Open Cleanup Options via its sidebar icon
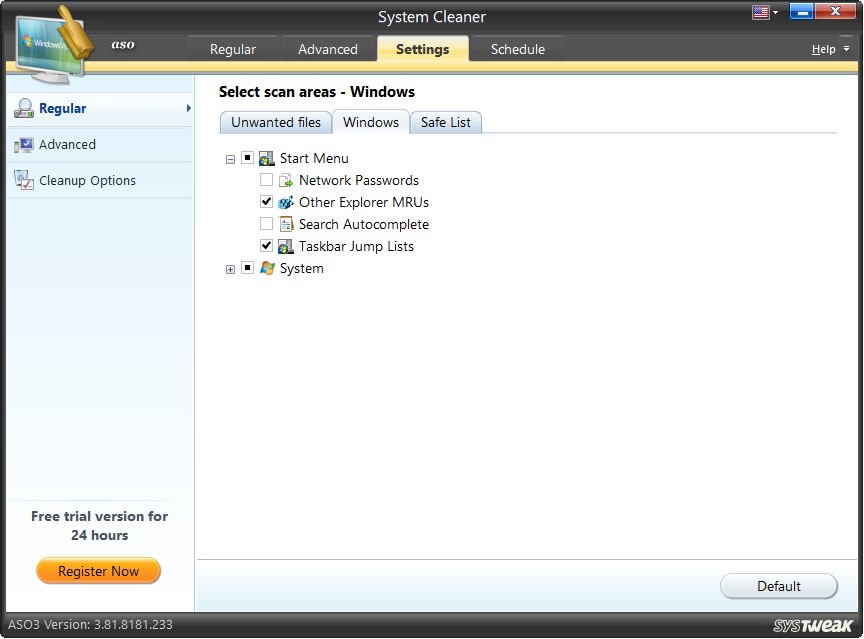864x639 pixels. (x=24, y=180)
